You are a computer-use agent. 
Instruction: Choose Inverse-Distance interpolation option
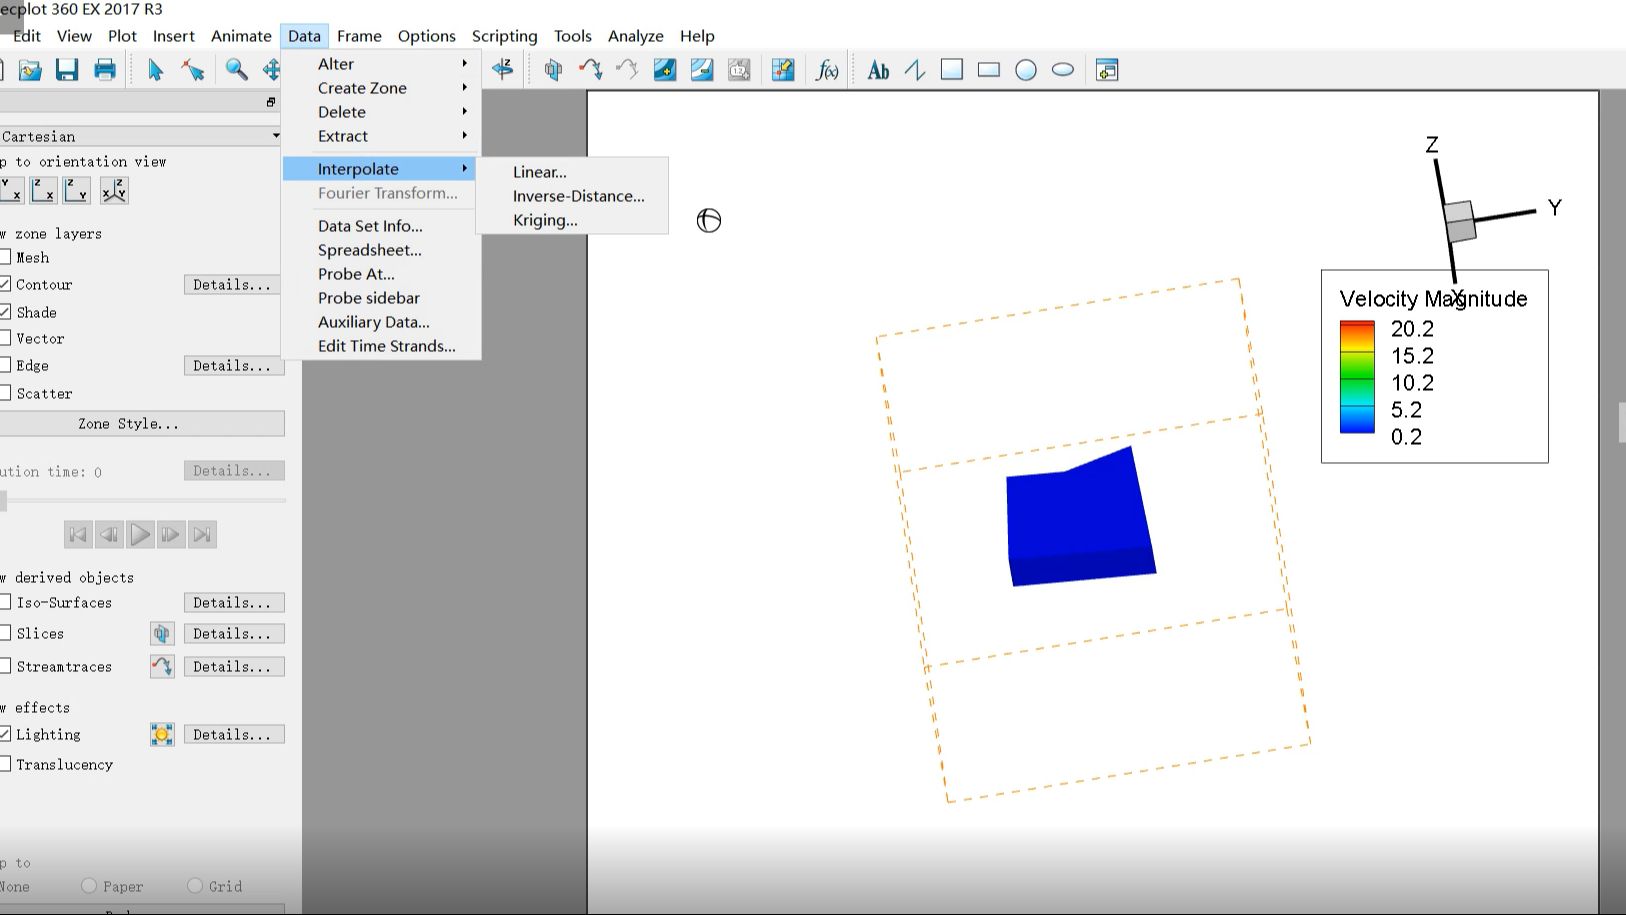tap(578, 196)
